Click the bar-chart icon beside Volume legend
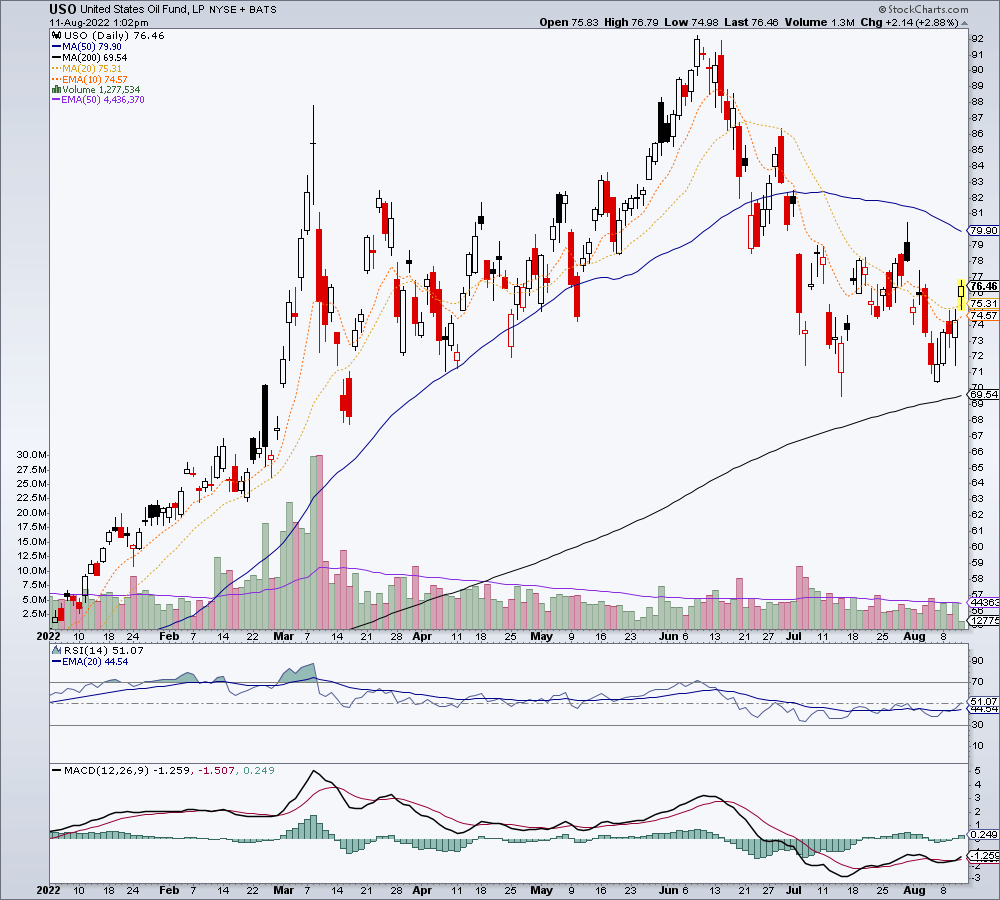The image size is (1000, 900). [57, 90]
